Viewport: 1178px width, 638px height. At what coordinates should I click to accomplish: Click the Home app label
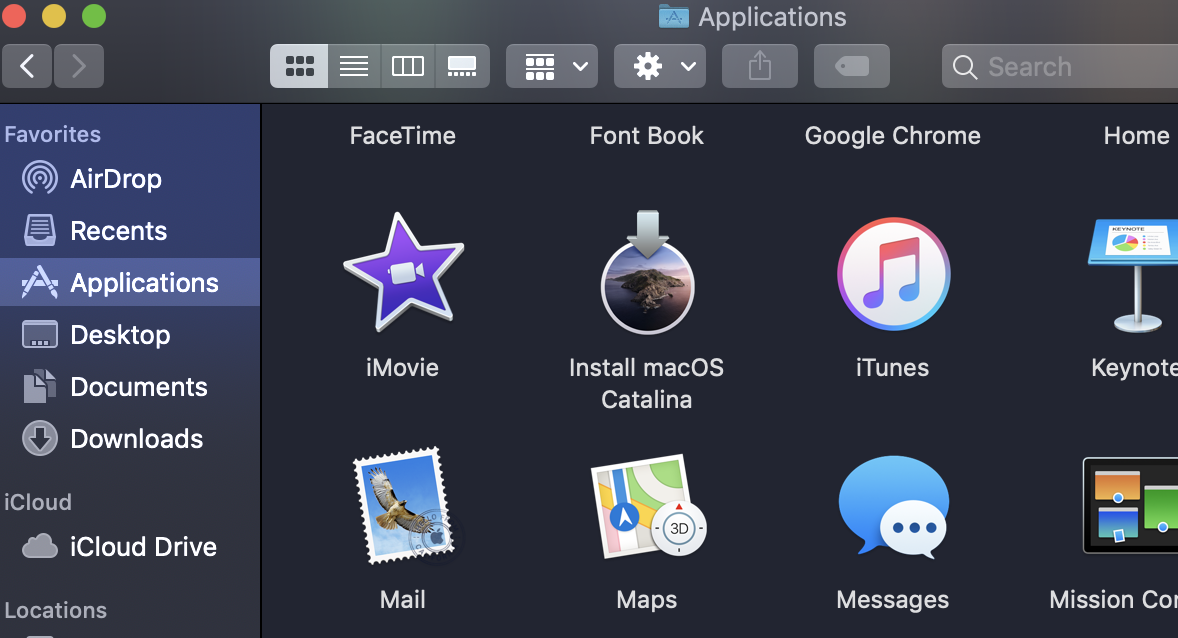coord(1136,136)
